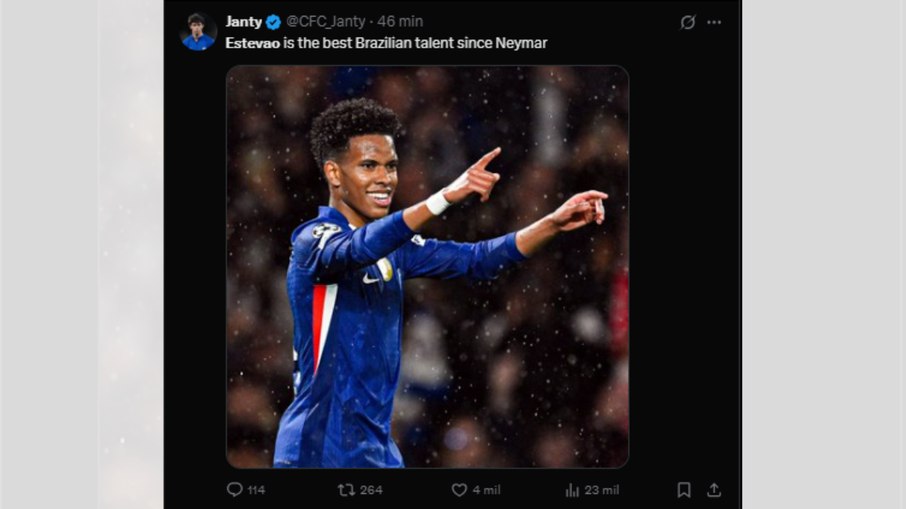Open the Grok icon on the post
906x509 pixels.
pos(688,22)
